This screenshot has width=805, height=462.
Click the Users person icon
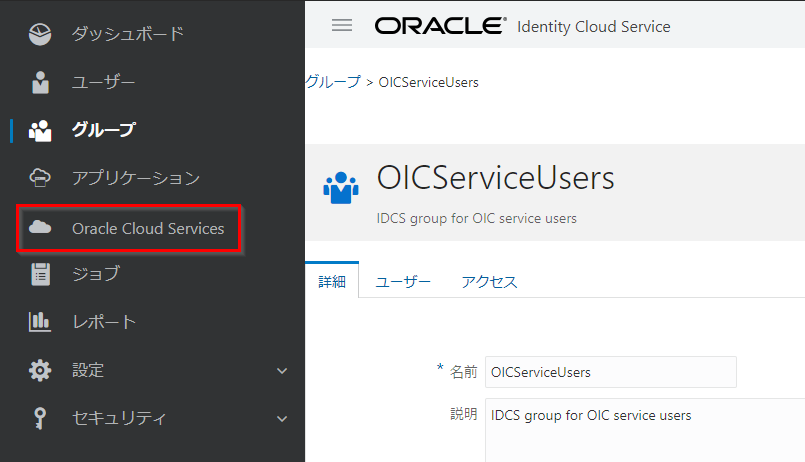click(x=40, y=82)
